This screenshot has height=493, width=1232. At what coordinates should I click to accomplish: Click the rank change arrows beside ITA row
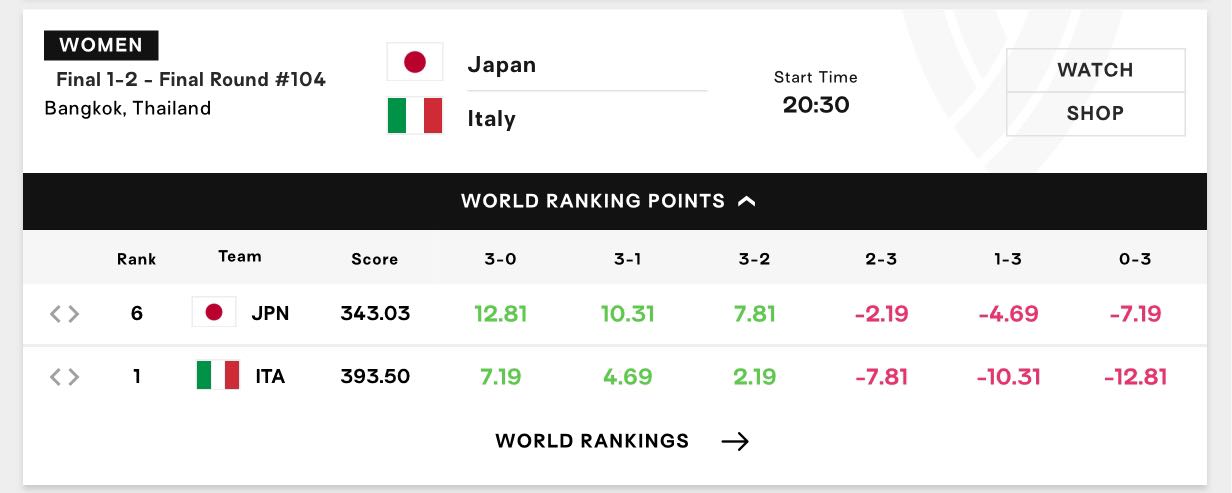click(65, 377)
